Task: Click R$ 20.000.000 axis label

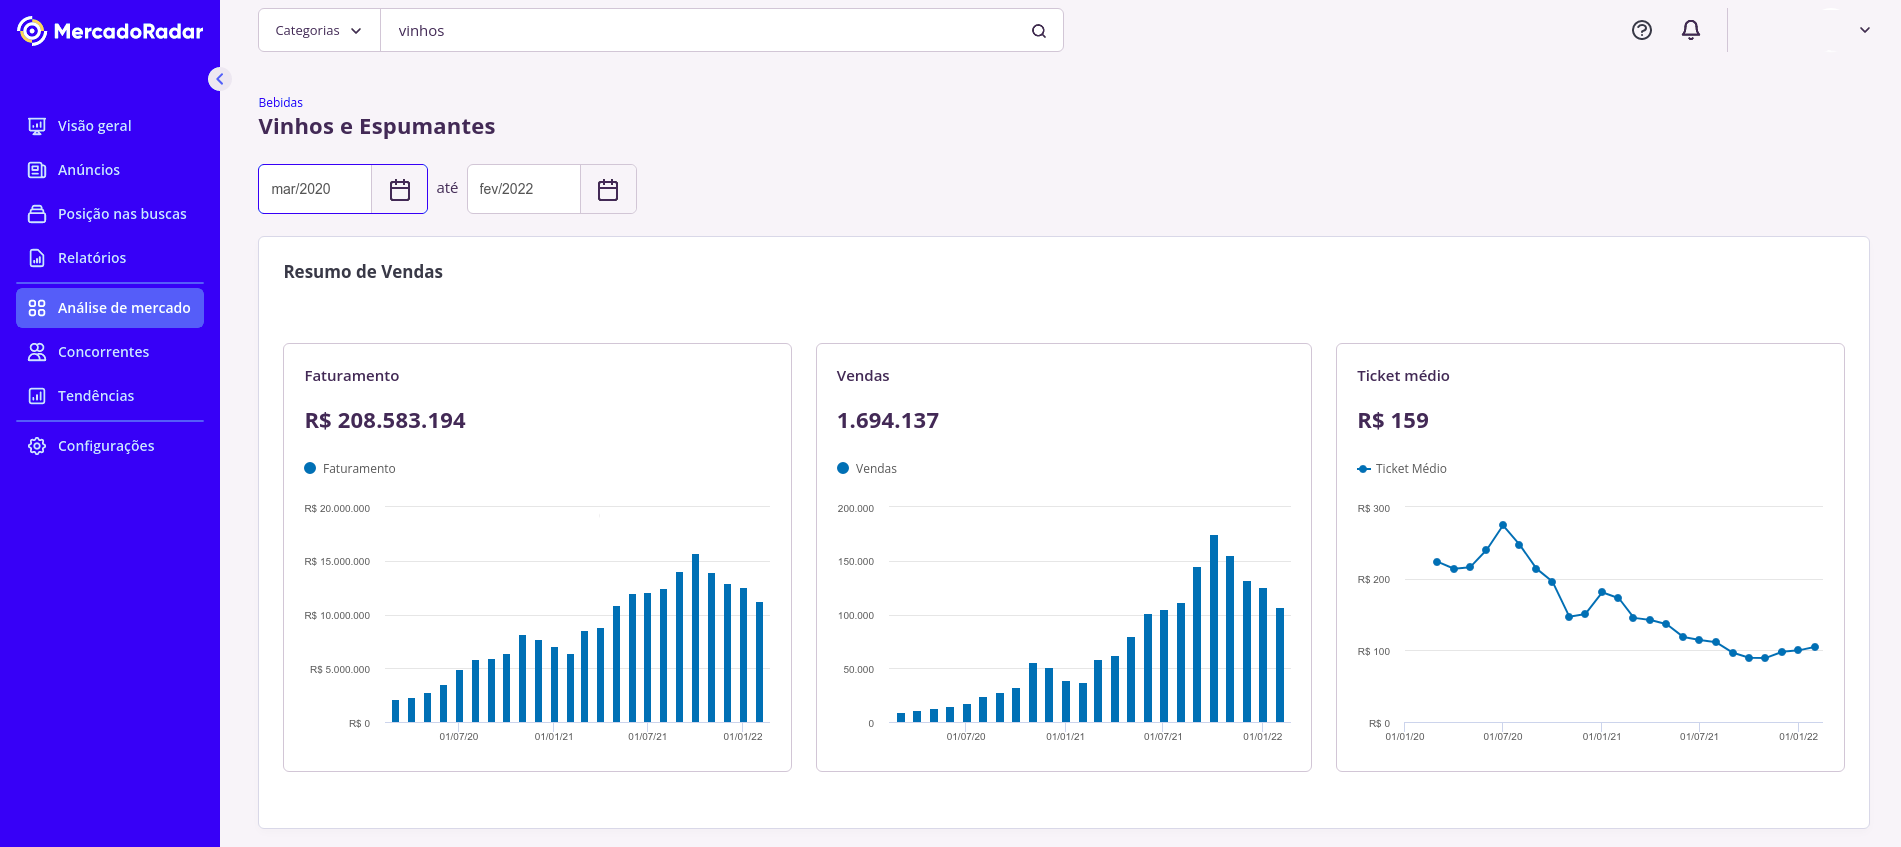Action: [337, 509]
